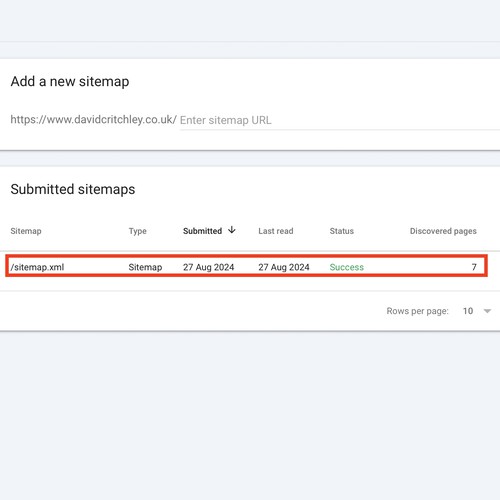Sort by the Sitemap column header
The width and height of the screenshot is (500, 500).
point(26,231)
